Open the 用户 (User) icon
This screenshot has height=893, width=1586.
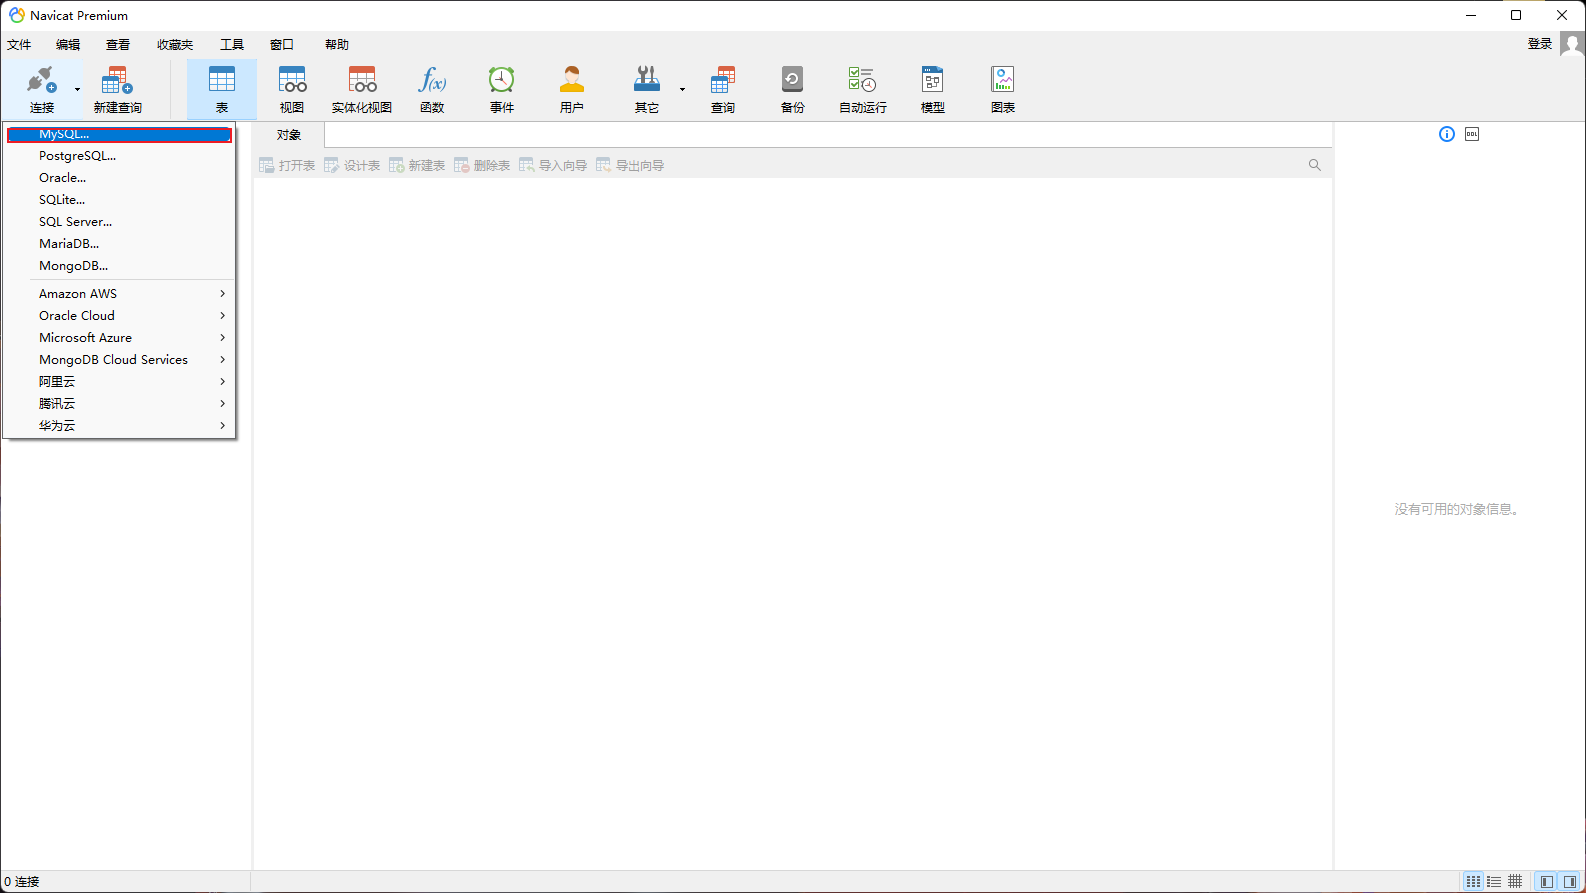point(572,89)
